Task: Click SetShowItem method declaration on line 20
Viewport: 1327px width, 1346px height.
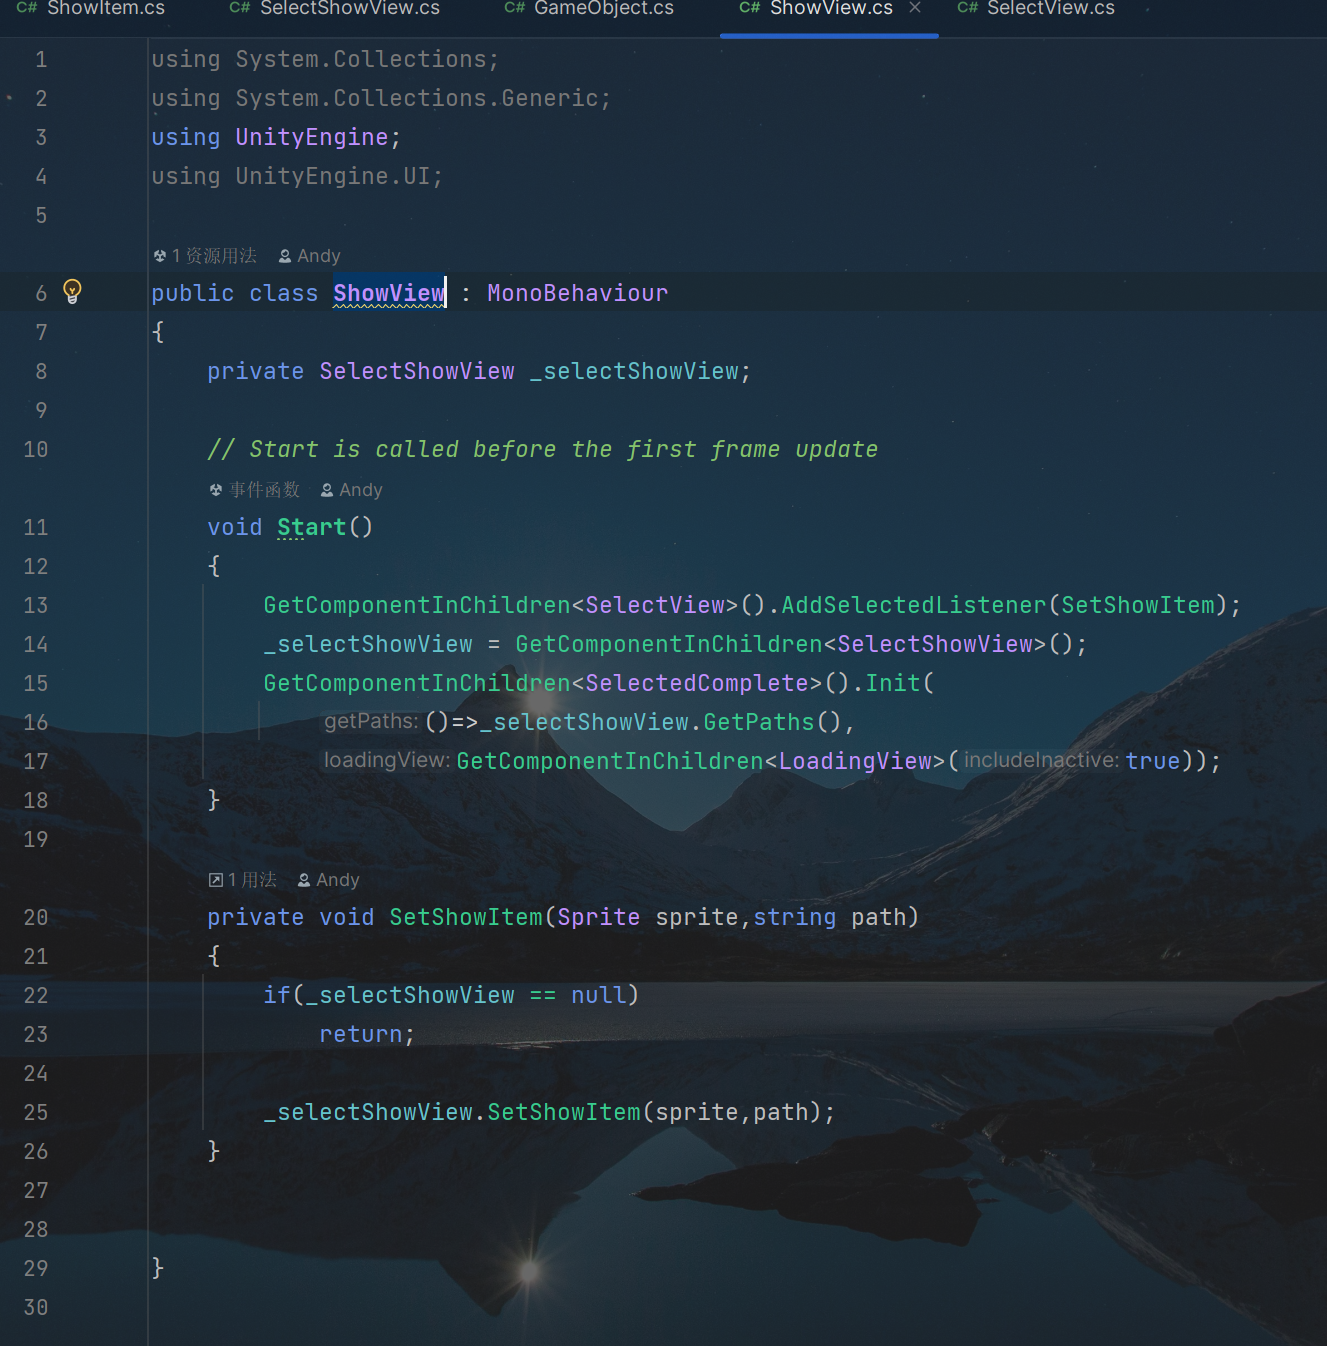Action: [466, 917]
